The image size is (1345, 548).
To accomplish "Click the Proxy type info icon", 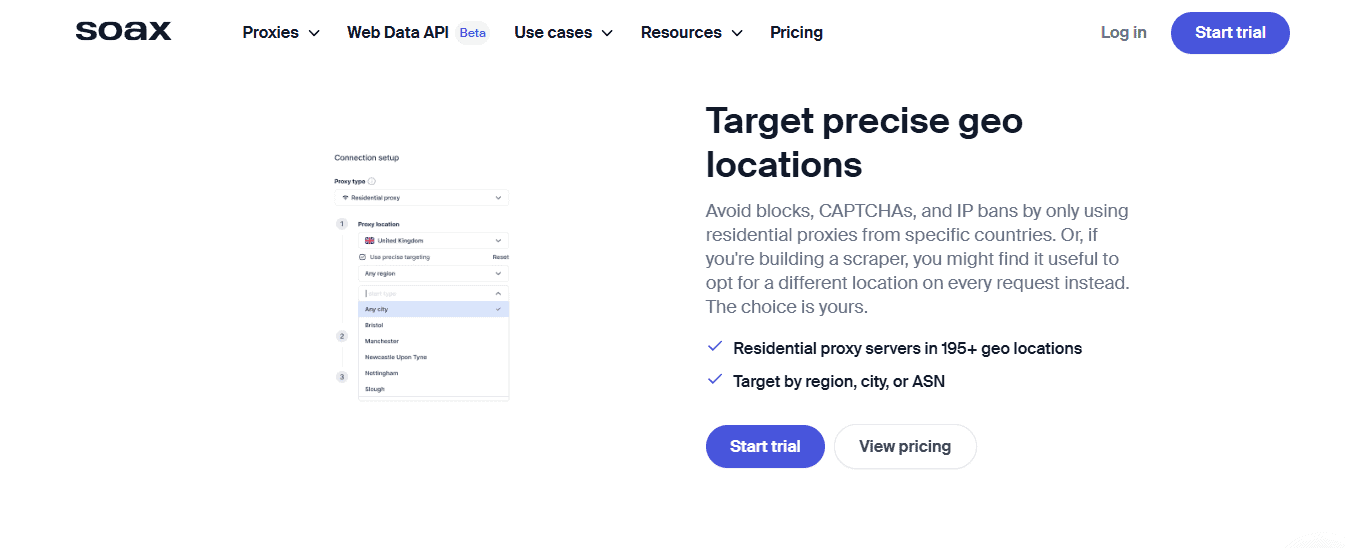I will click(x=372, y=181).
